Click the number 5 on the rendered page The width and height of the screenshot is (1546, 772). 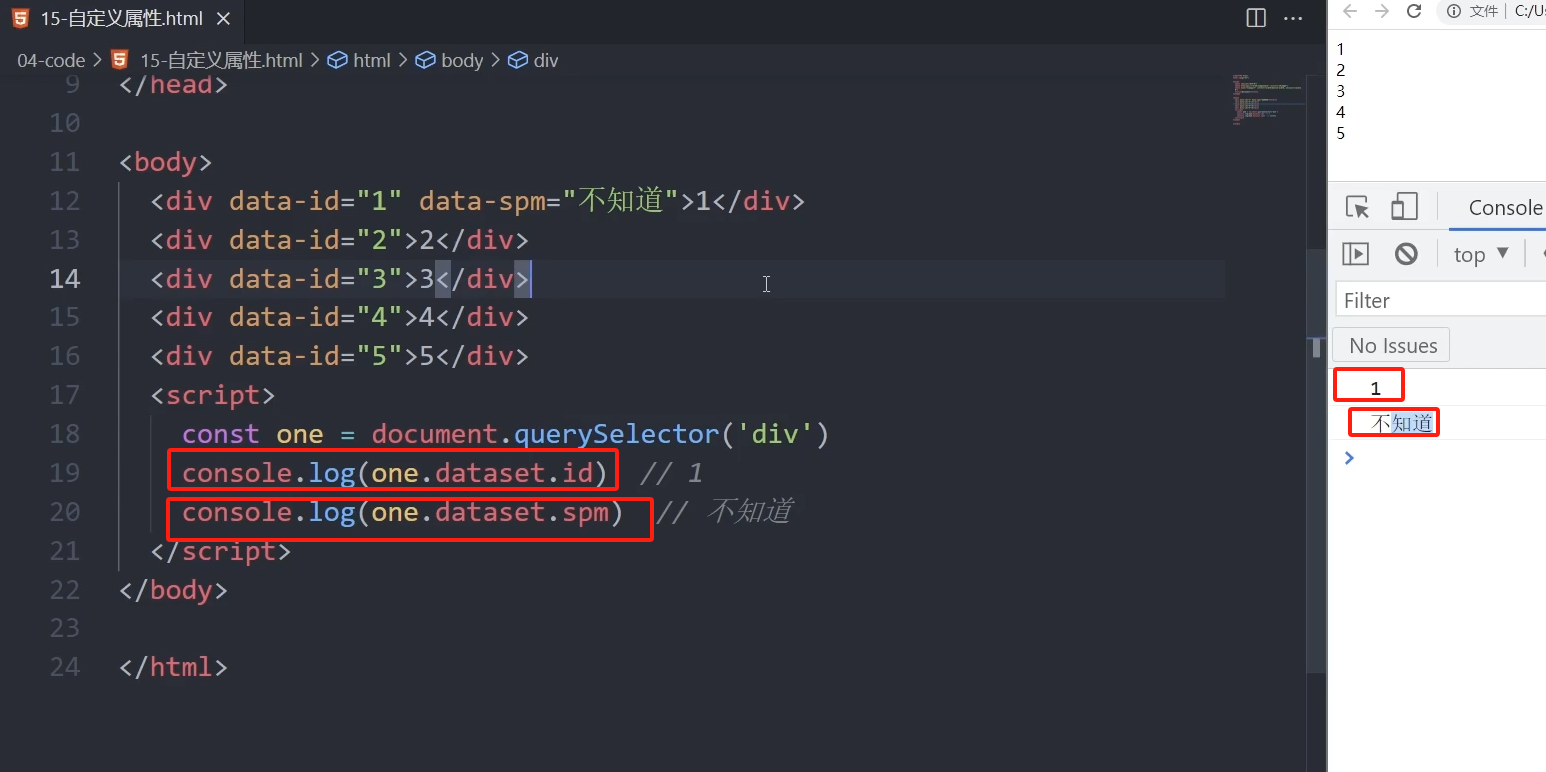1341,133
